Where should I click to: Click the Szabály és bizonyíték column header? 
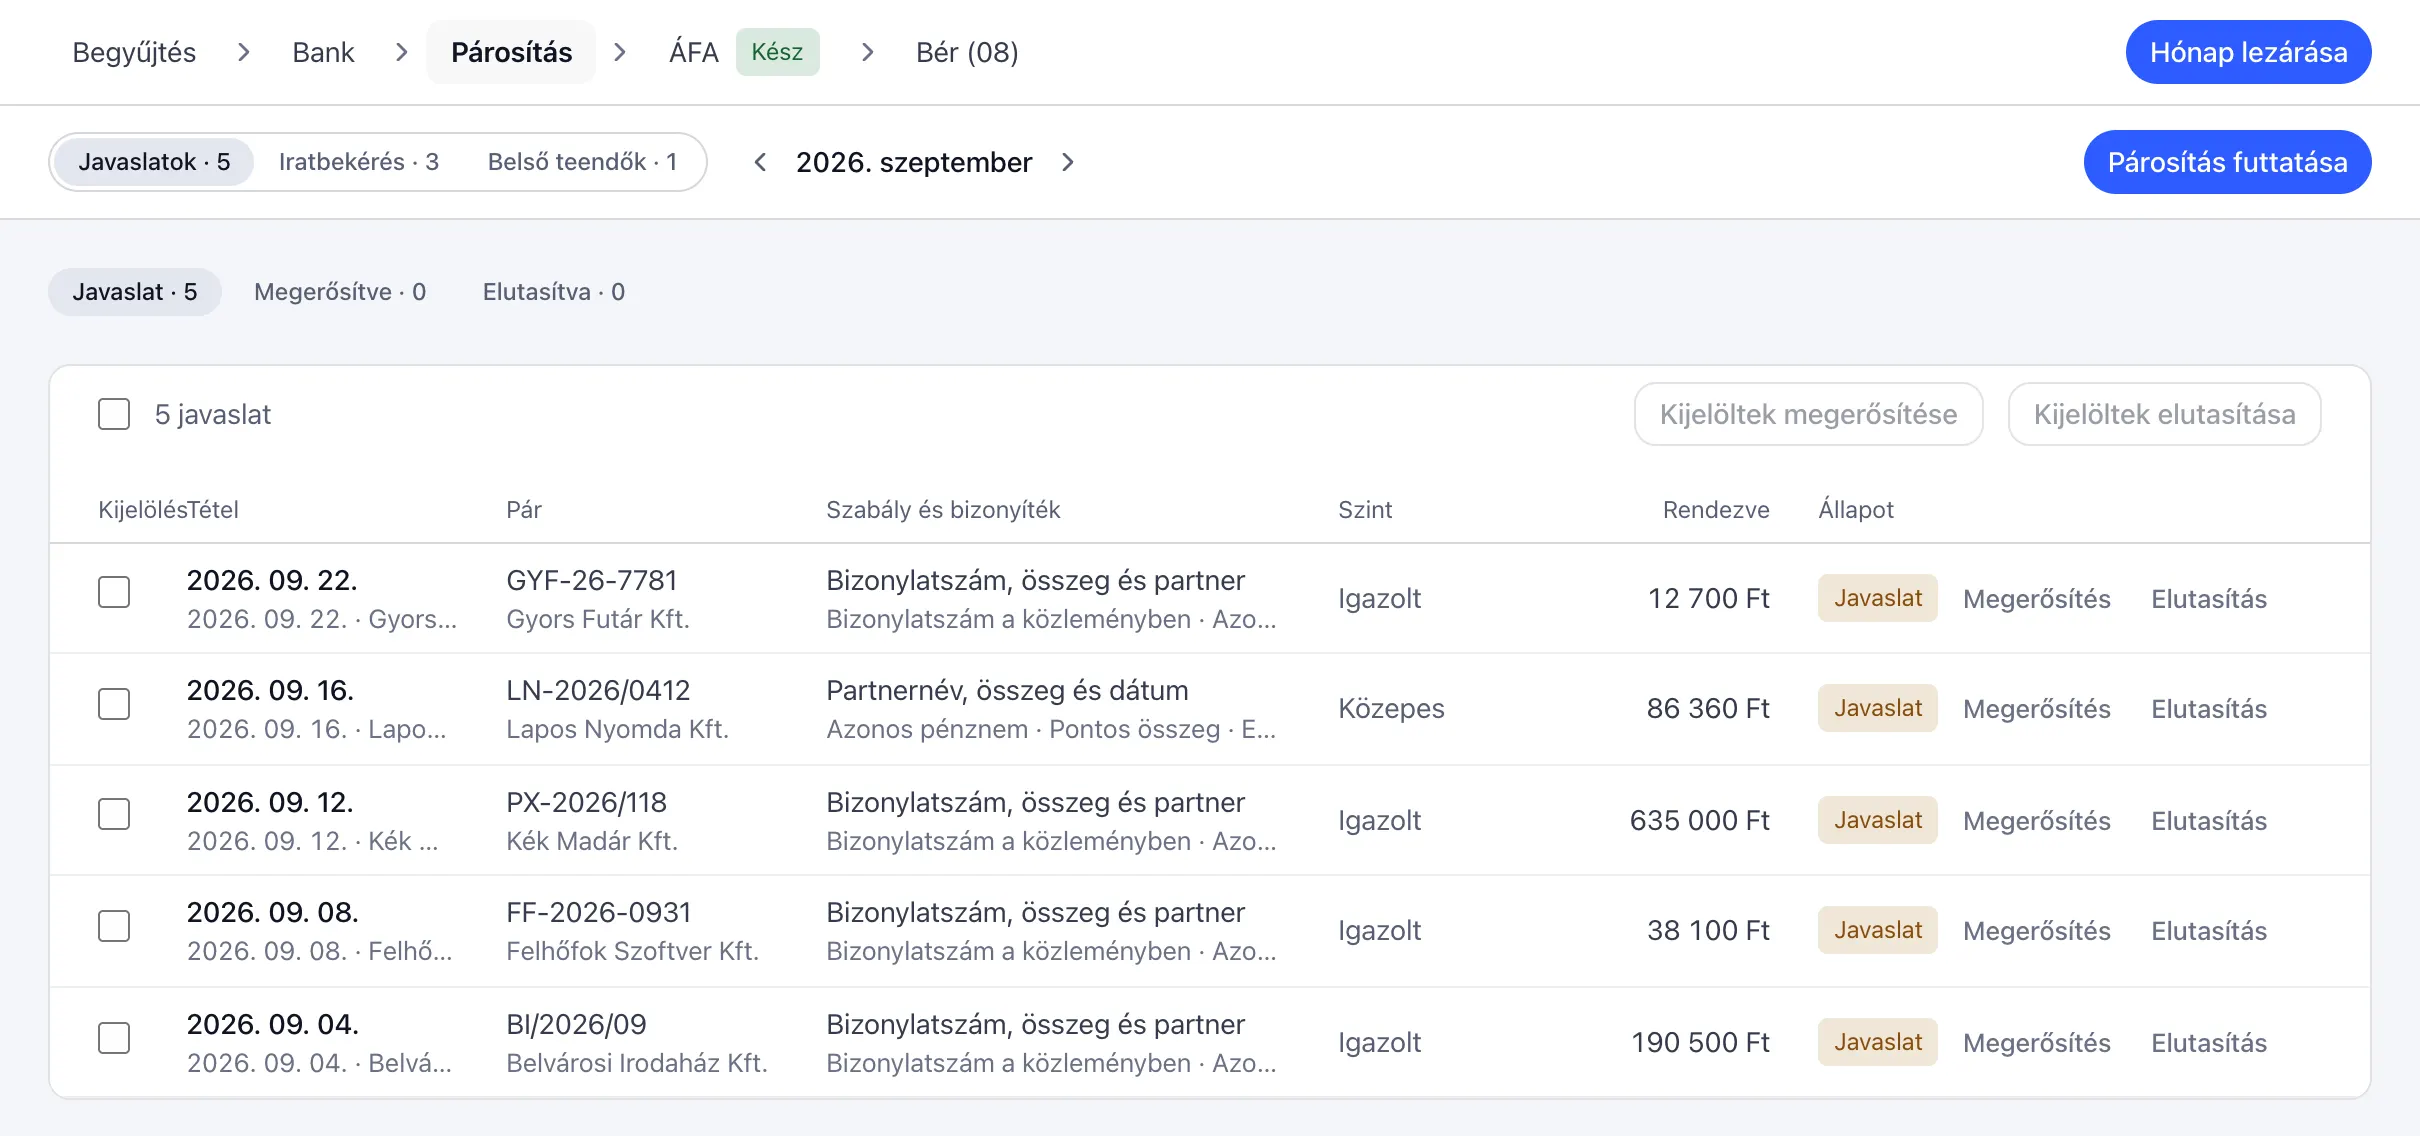point(943,510)
